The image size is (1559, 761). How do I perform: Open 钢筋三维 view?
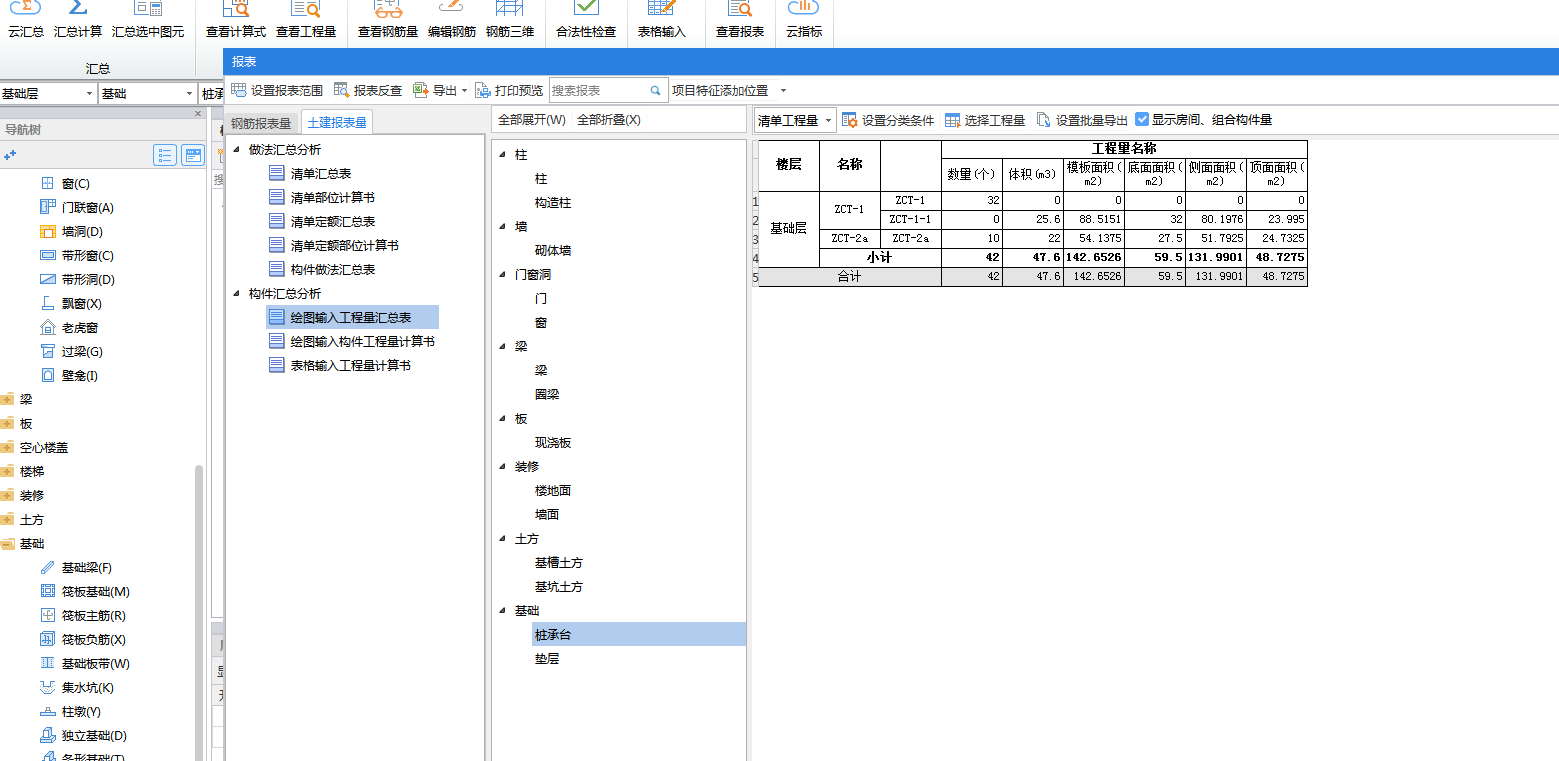pos(510,20)
